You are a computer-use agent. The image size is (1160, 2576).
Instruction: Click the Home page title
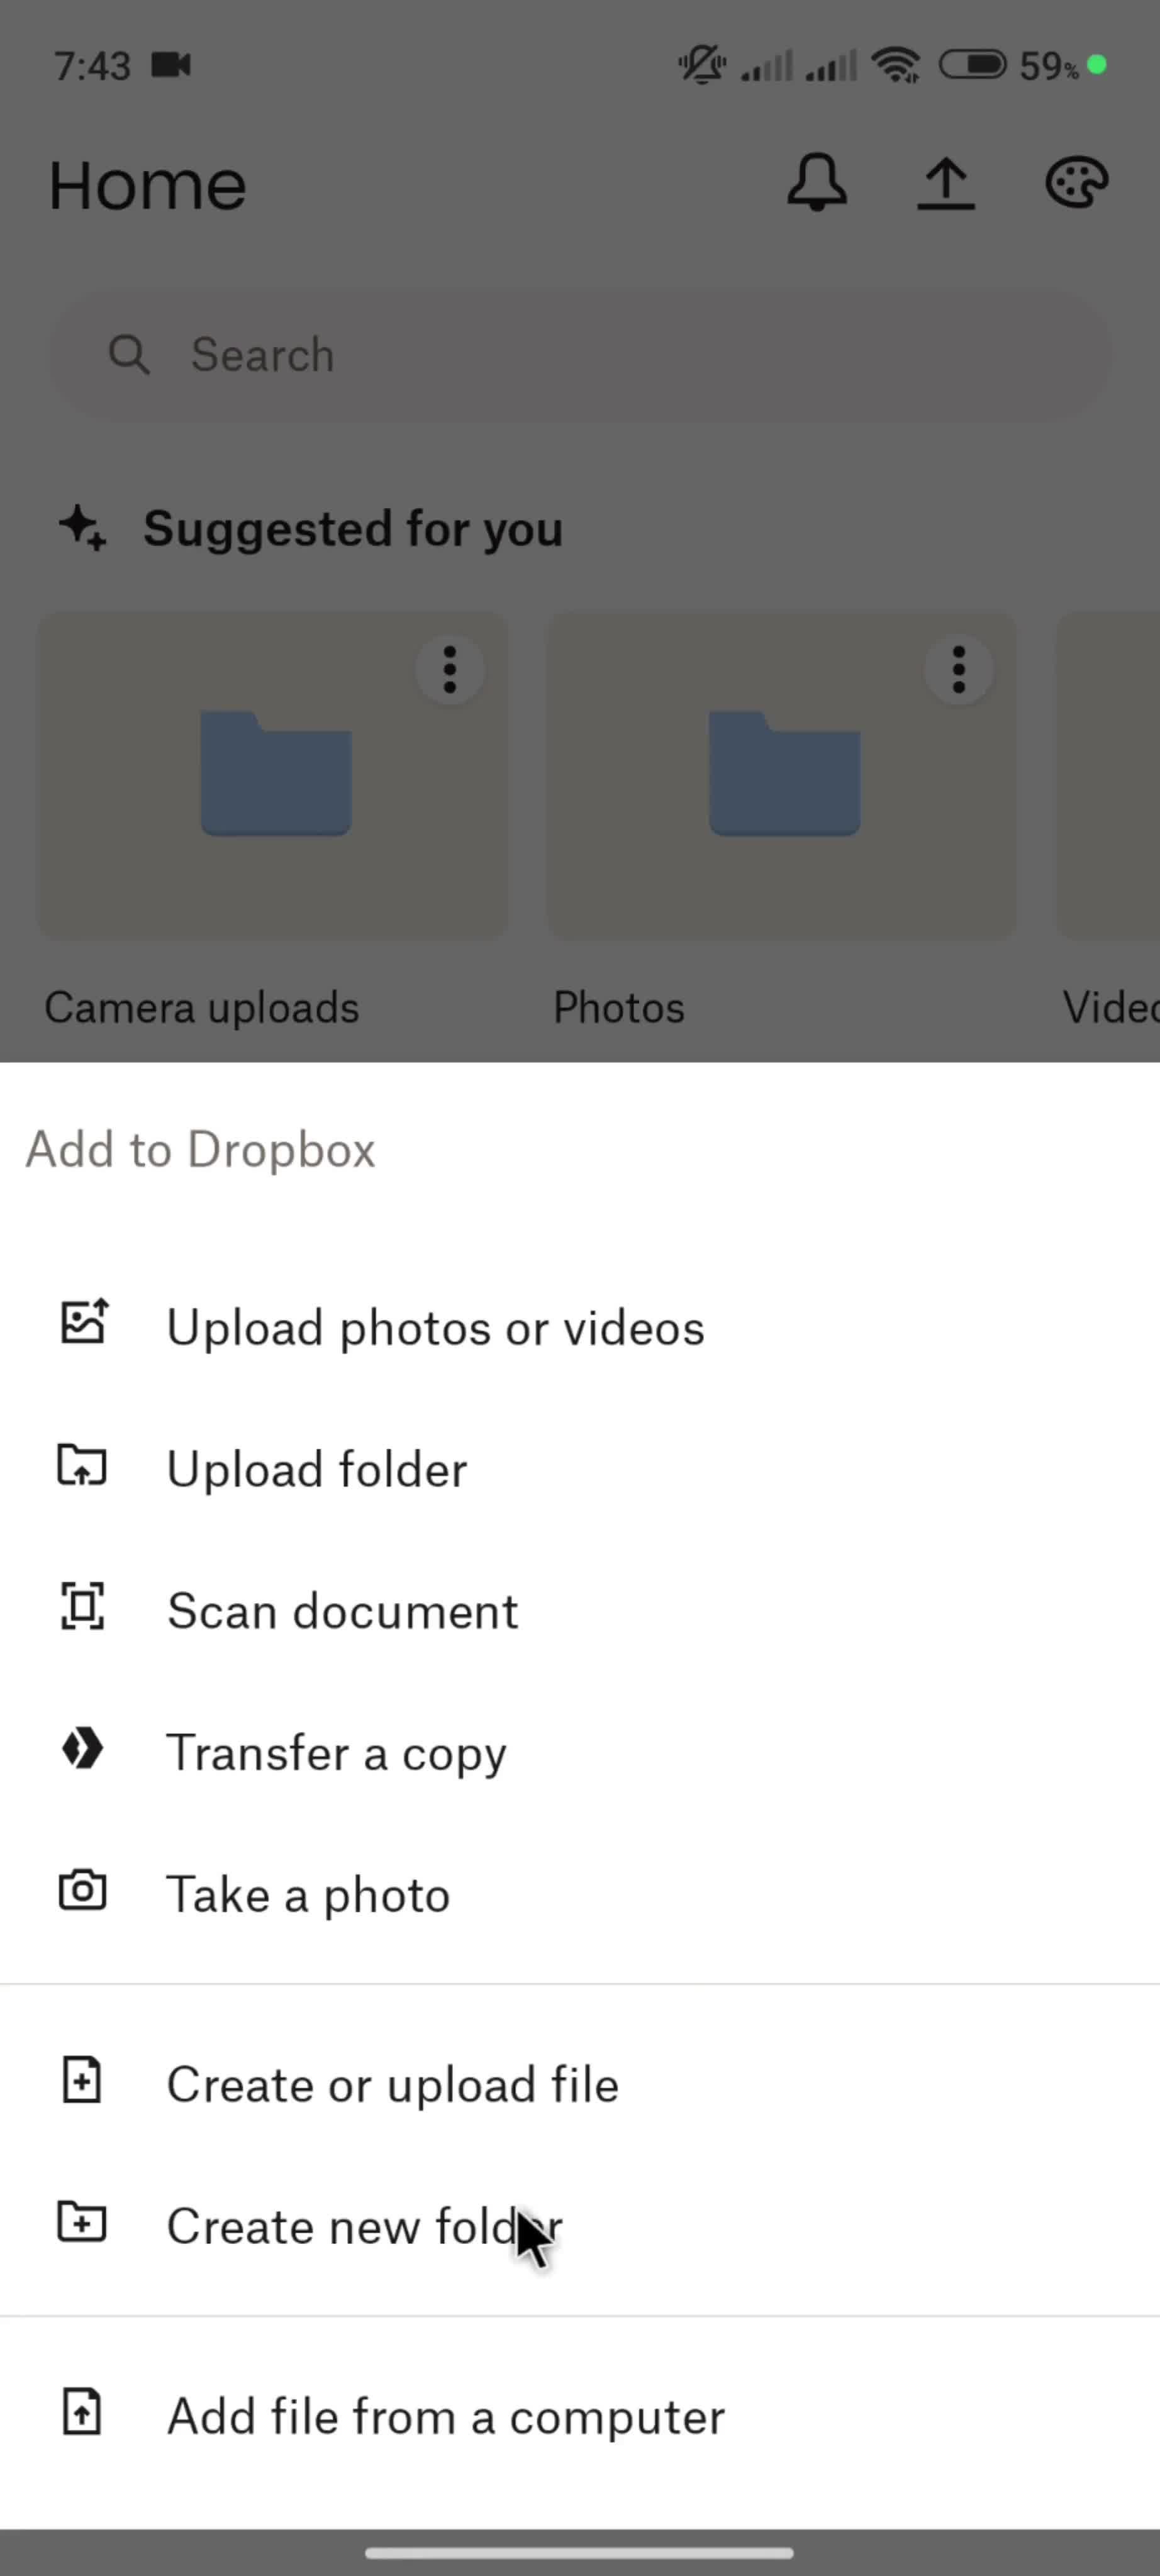pyautogui.click(x=148, y=186)
